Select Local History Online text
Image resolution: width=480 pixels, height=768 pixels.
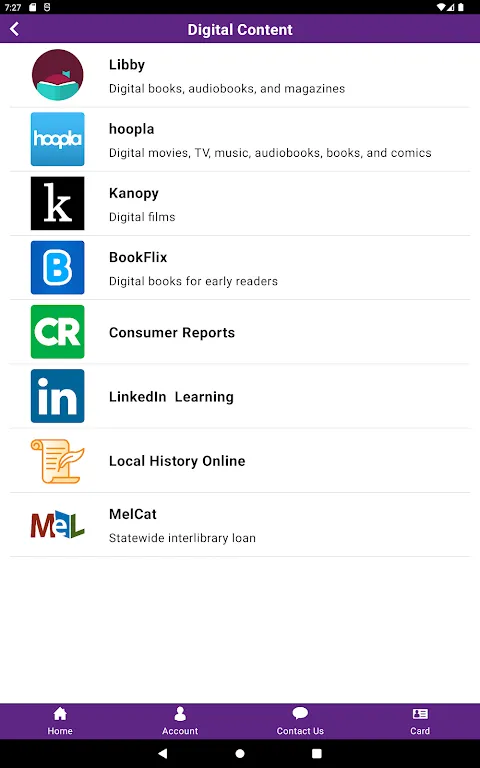(177, 461)
